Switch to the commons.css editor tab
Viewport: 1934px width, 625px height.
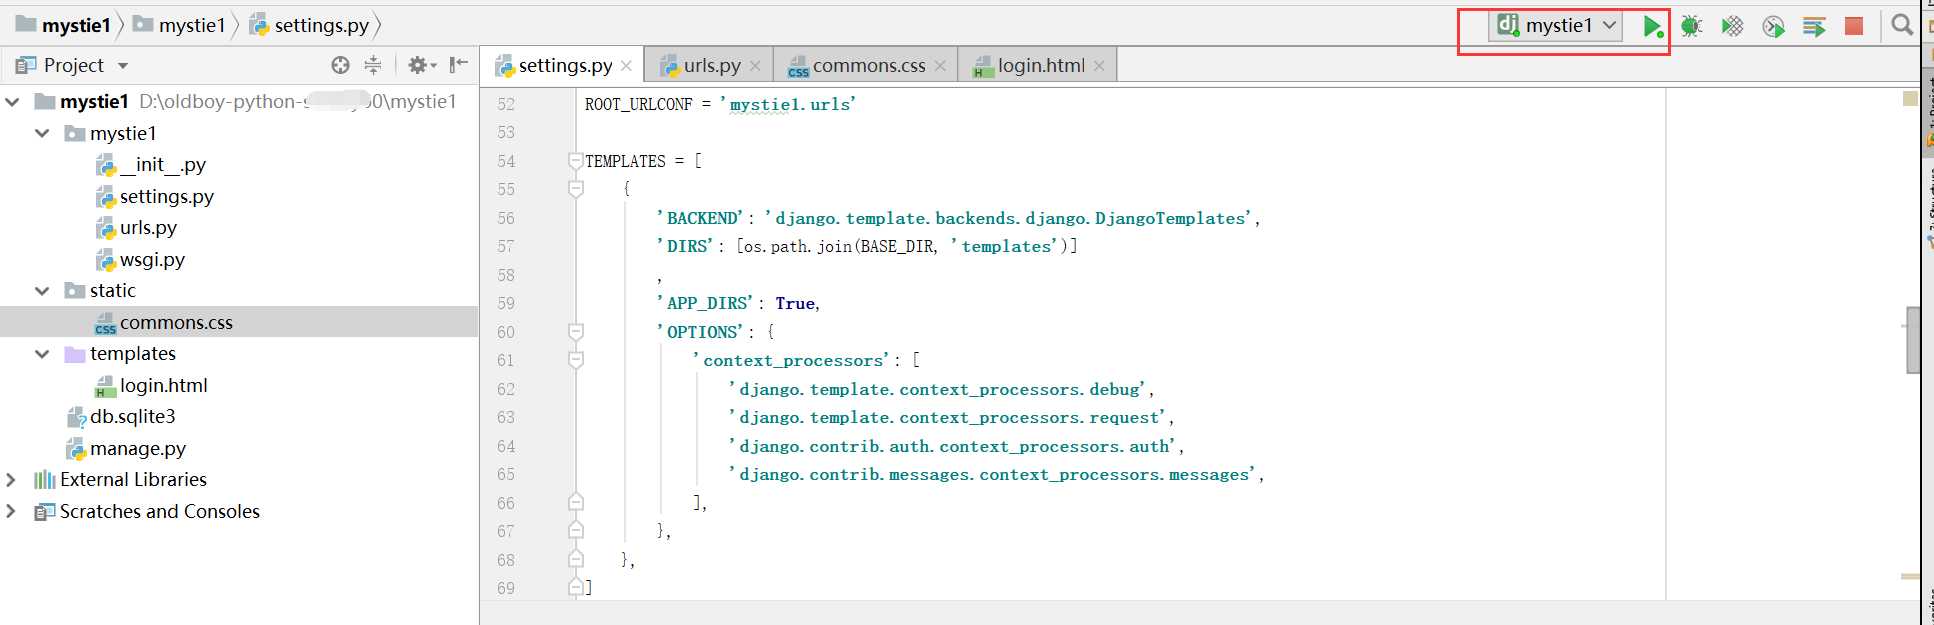866,65
